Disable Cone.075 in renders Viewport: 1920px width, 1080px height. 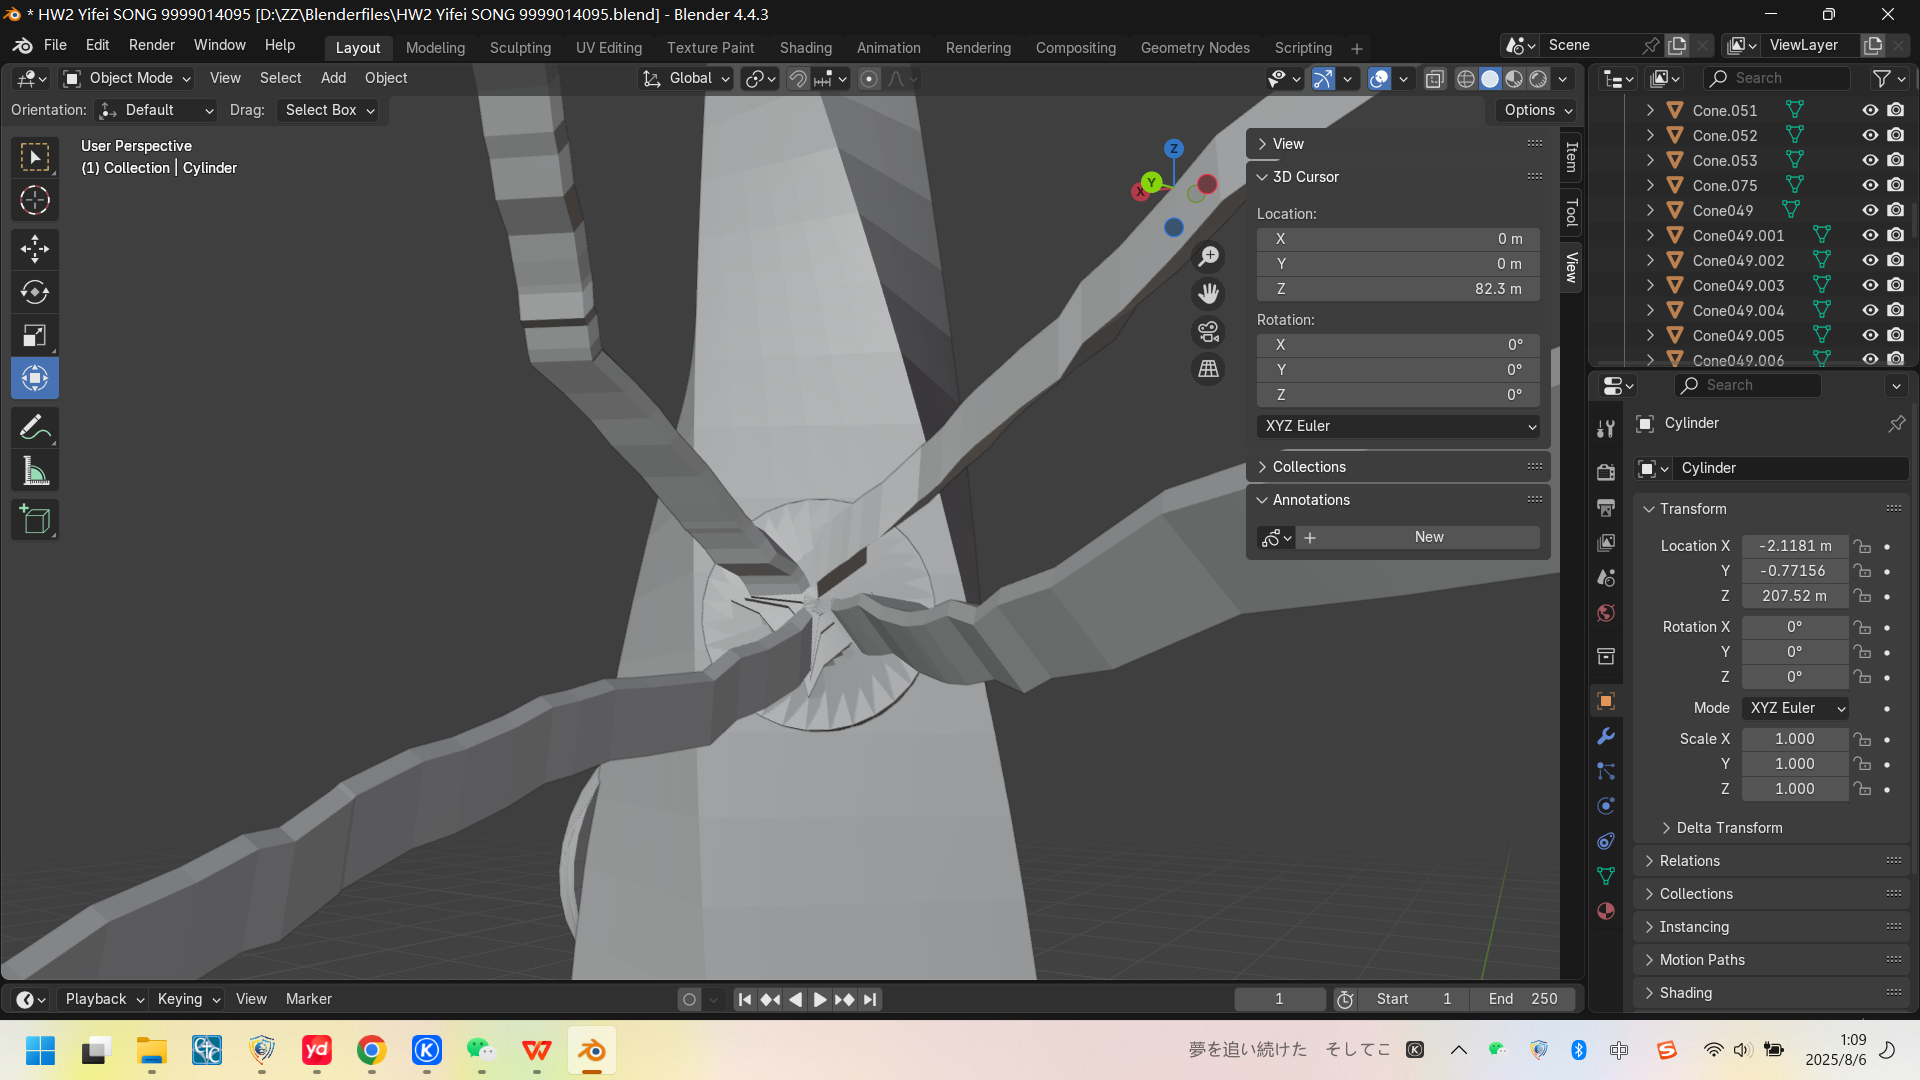[1895, 185]
